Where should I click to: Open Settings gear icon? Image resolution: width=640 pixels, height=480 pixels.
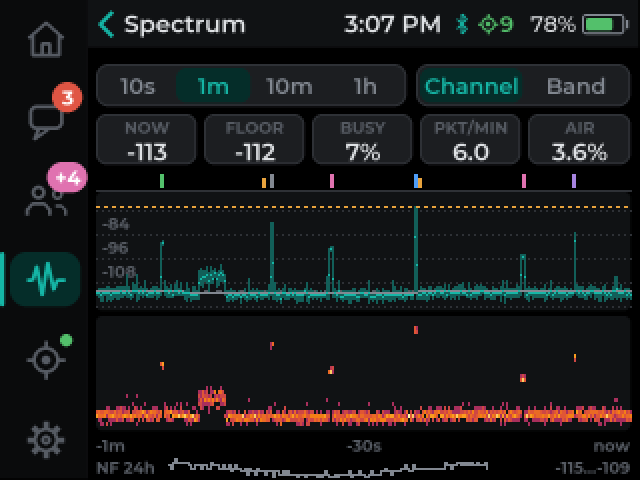click(x=46, y=440)
